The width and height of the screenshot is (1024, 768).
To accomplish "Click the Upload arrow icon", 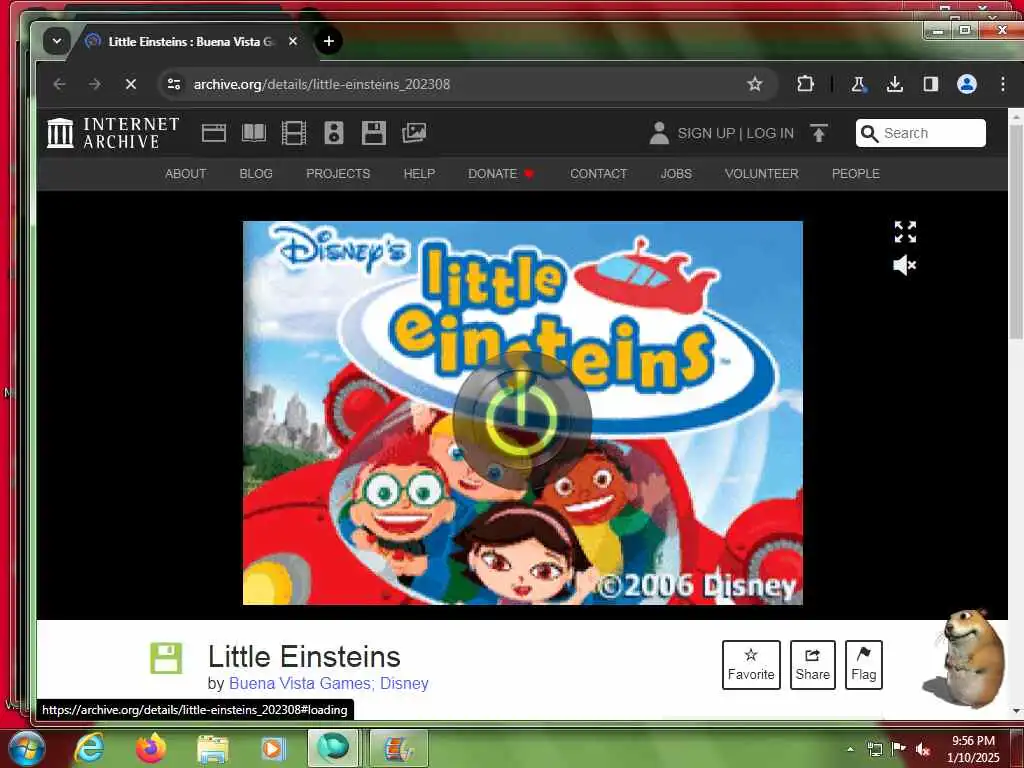I will 819,133.
